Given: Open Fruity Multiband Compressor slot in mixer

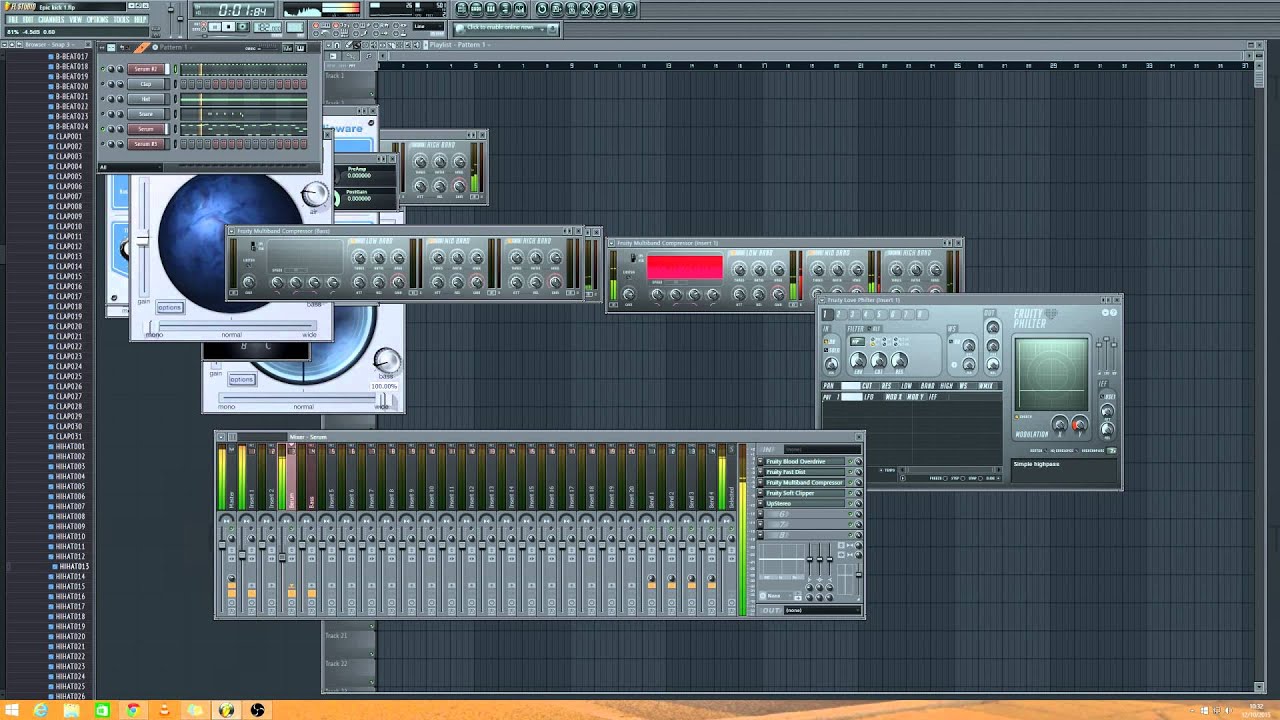Looking at the screenshot, I should click(805, 483).
